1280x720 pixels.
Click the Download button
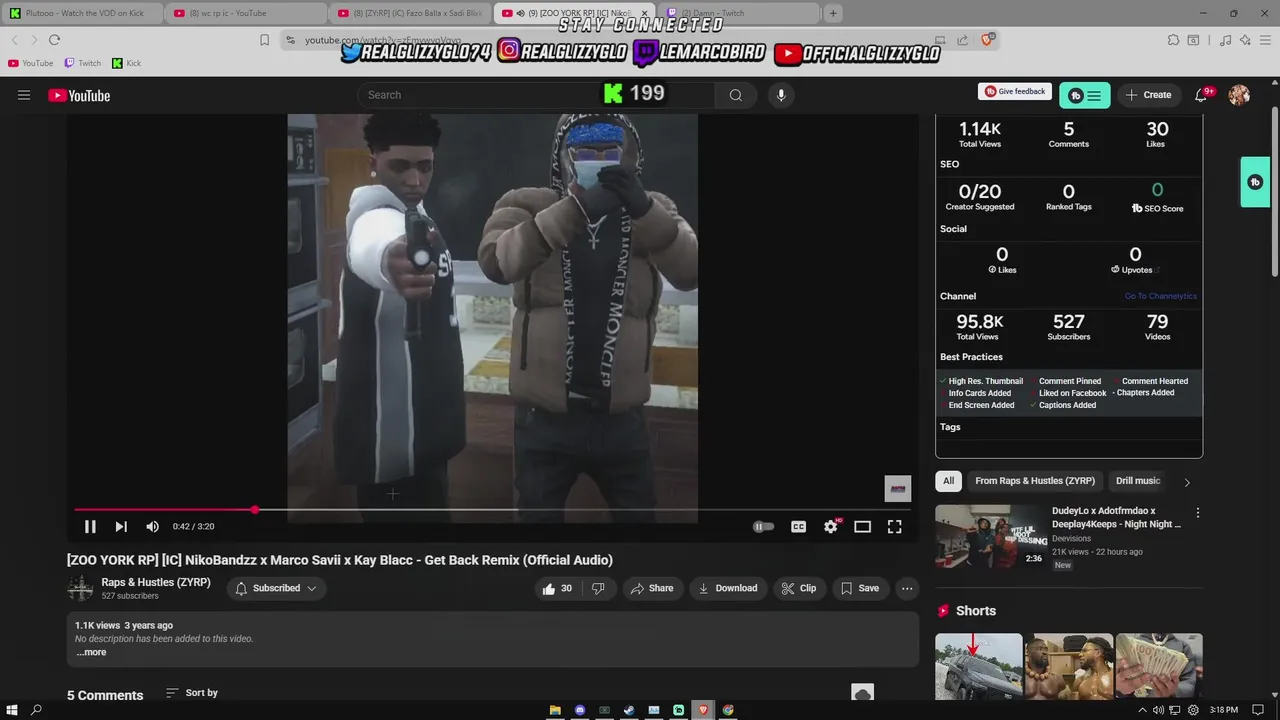coord(728,588)
